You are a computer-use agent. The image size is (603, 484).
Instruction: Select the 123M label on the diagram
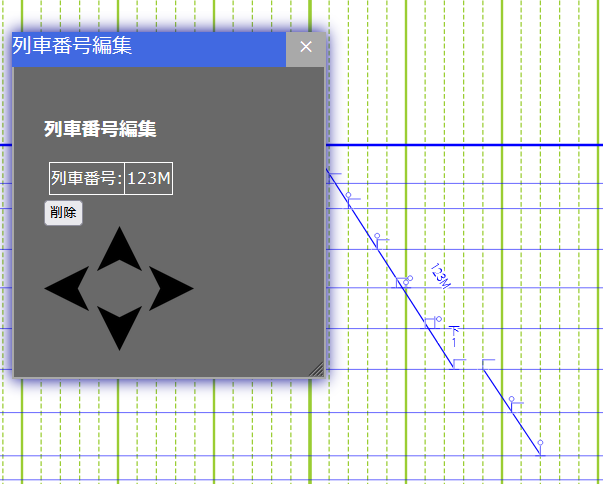(x=440, y=276)
